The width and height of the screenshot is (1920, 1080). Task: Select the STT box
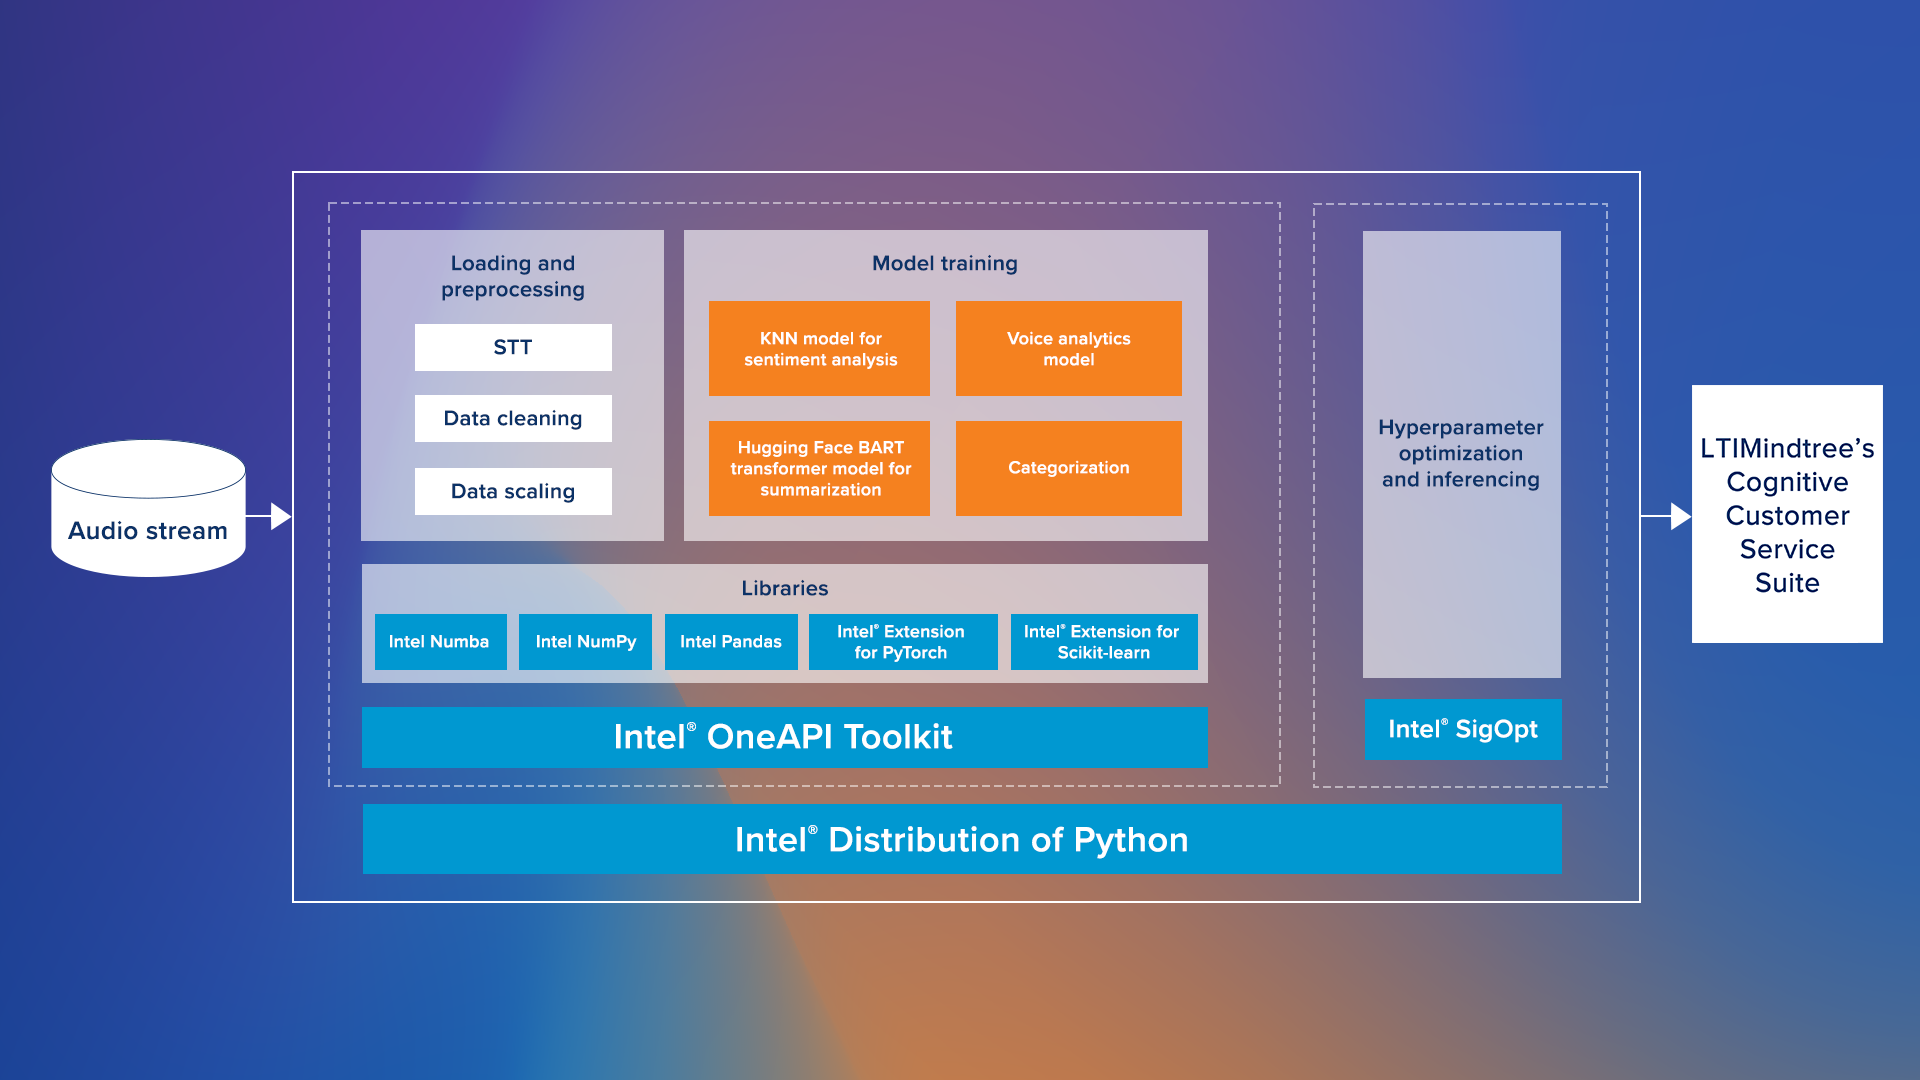coord(513,347)
